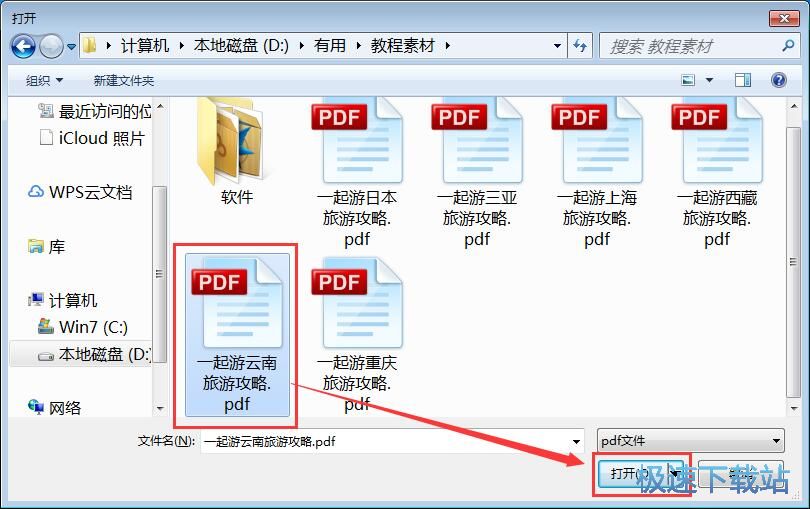Select 本地磁盘 (D:) in navigation pane

pyautogui.click(x=93, y=354)
